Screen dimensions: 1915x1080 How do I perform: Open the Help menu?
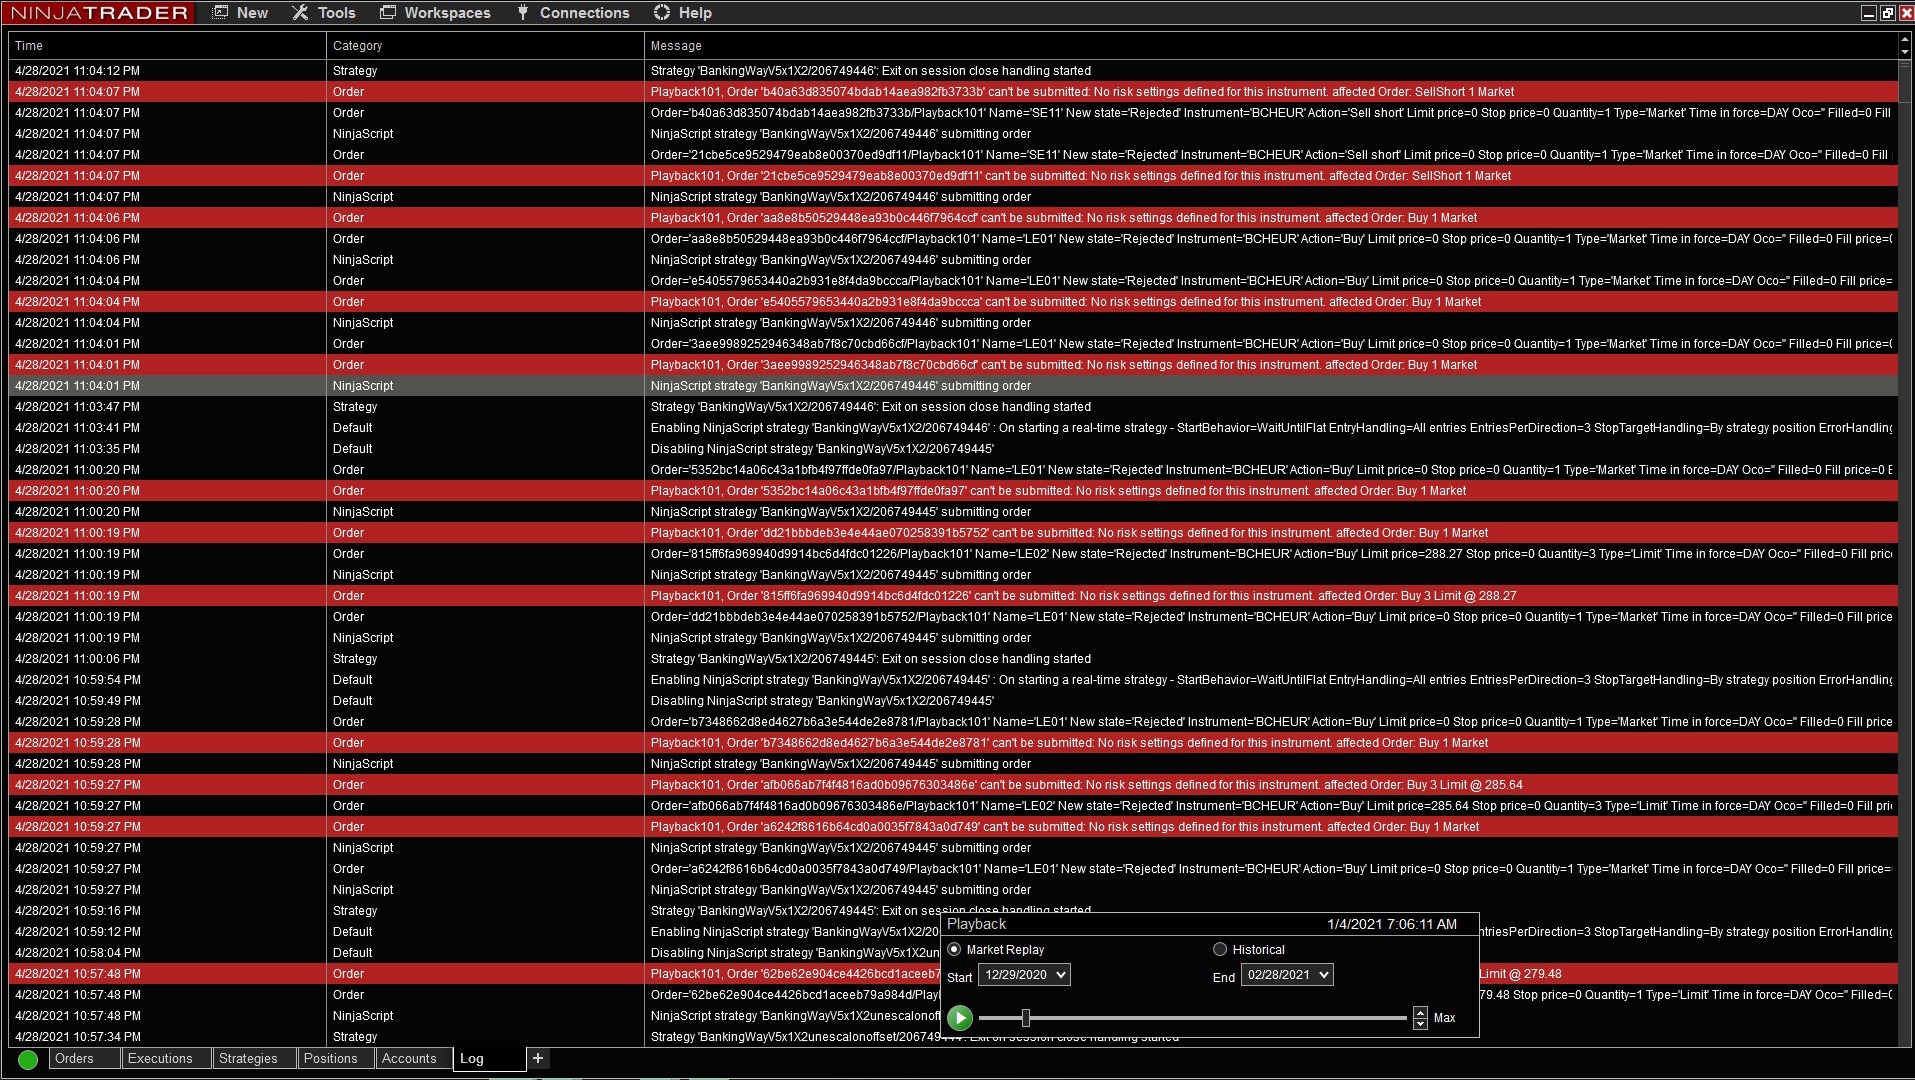pos(682,13)
